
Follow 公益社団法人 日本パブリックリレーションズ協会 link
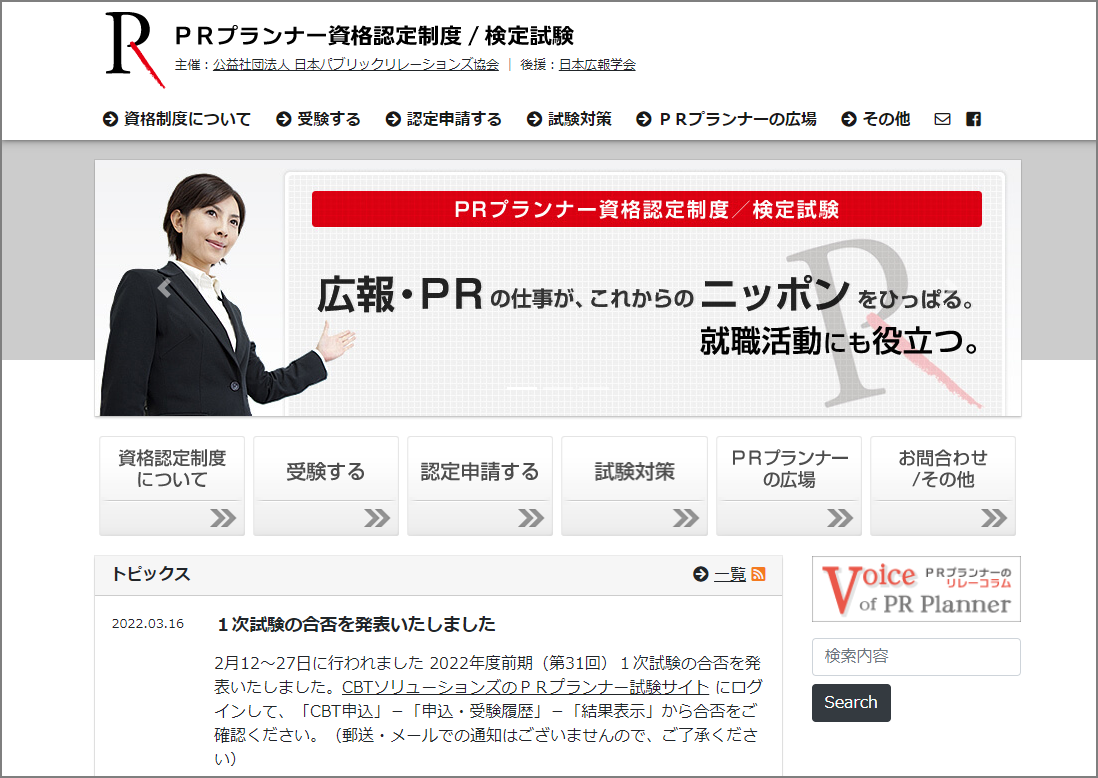356,64
